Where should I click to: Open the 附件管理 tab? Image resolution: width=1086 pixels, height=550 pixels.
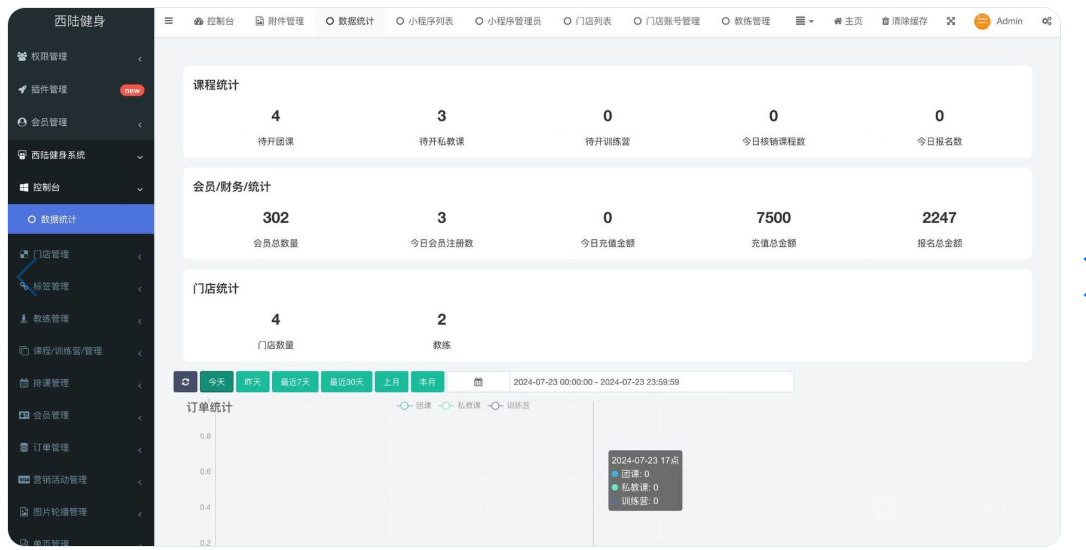[x=280, y=21]
